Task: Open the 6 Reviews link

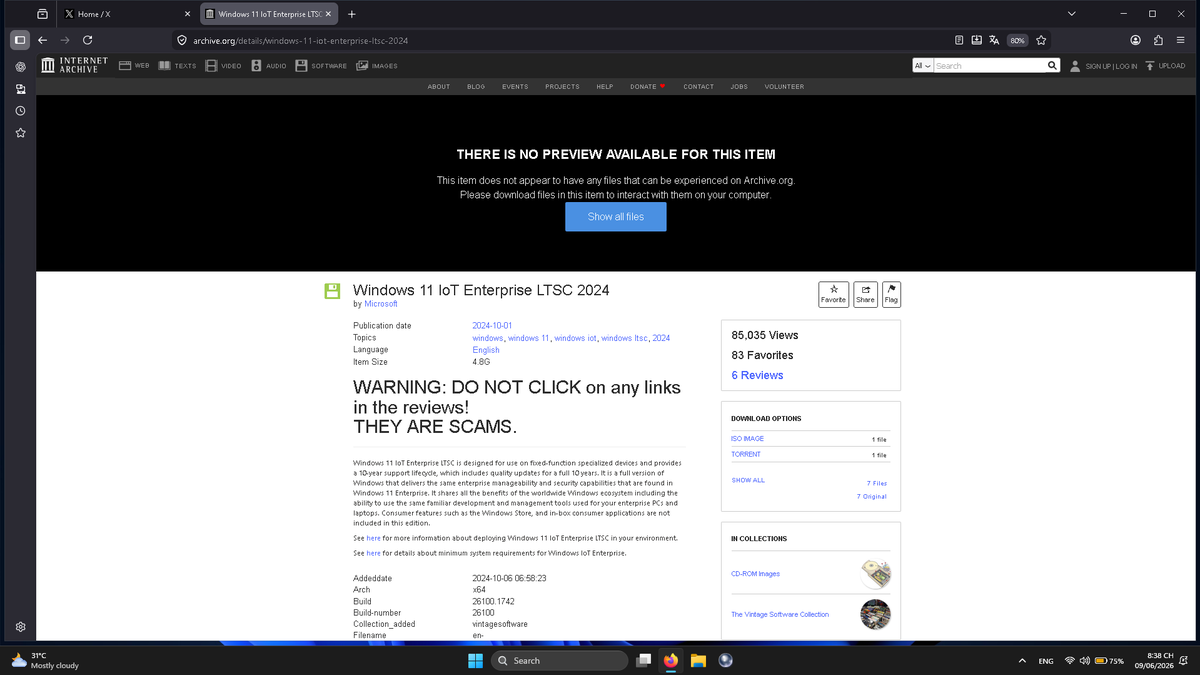Action: tap(757, 375)
